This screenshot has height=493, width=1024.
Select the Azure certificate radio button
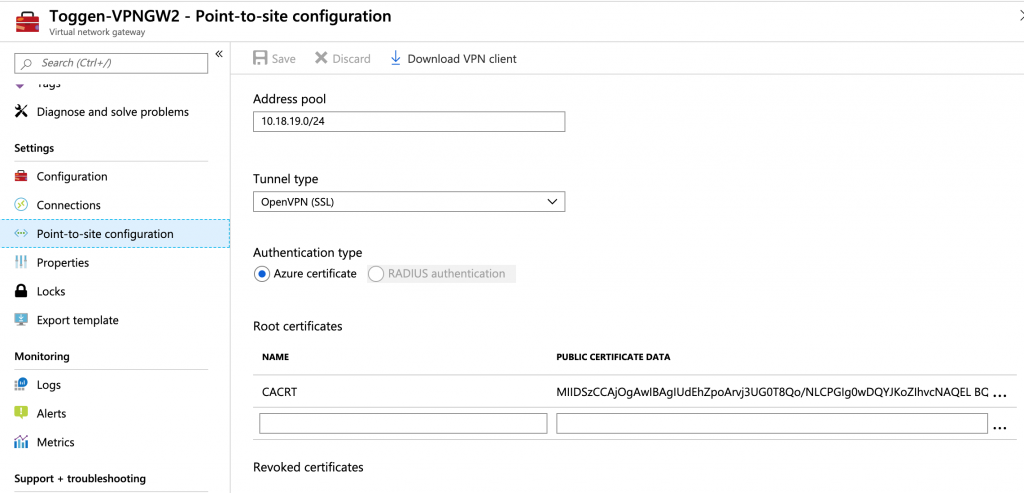click(262, 274)
